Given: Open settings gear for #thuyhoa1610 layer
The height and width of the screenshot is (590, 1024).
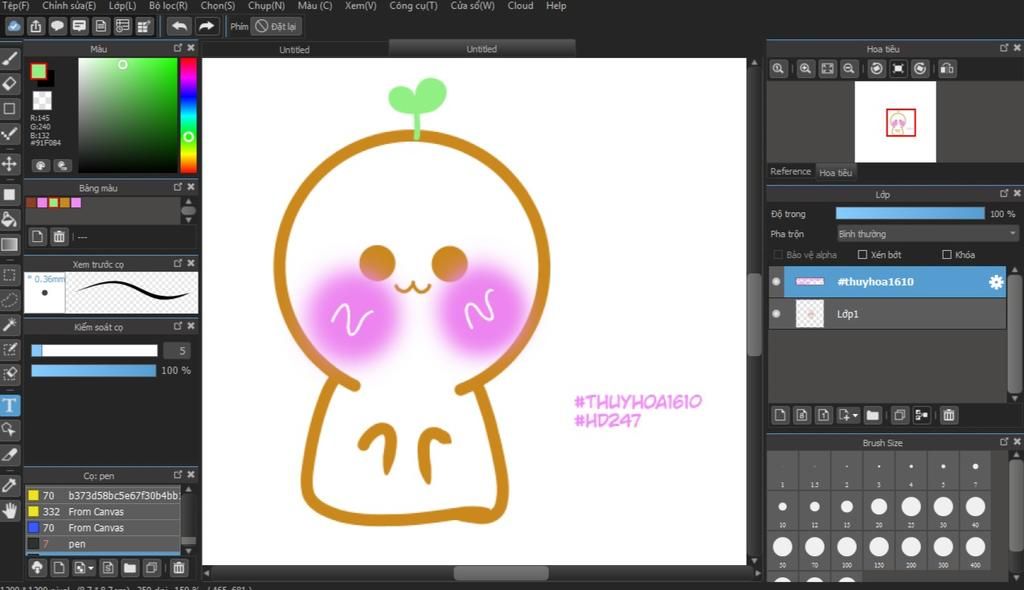Looking at the screenshot, I should (996, 282).
